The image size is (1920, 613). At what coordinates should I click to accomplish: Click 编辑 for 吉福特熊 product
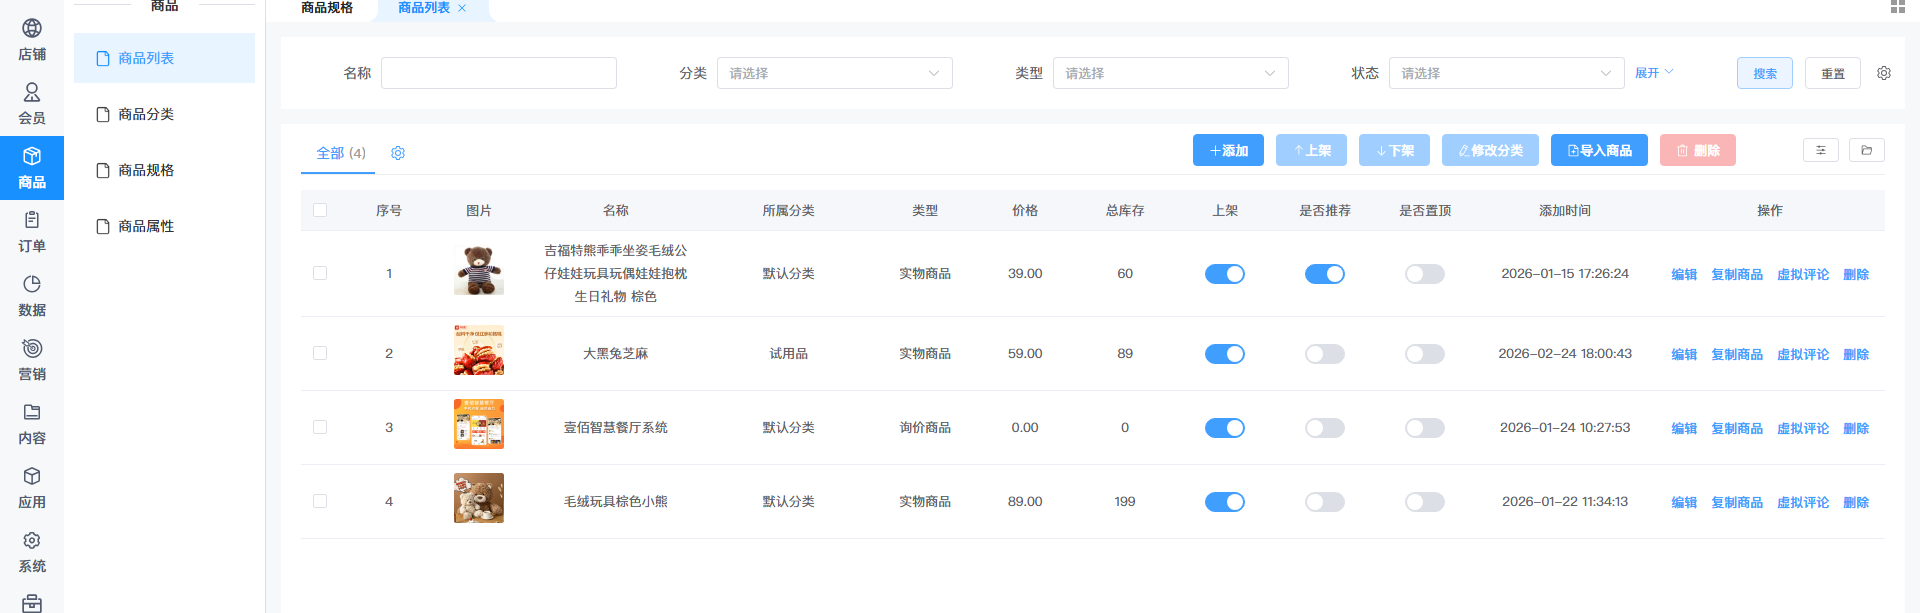[1684, 274]
